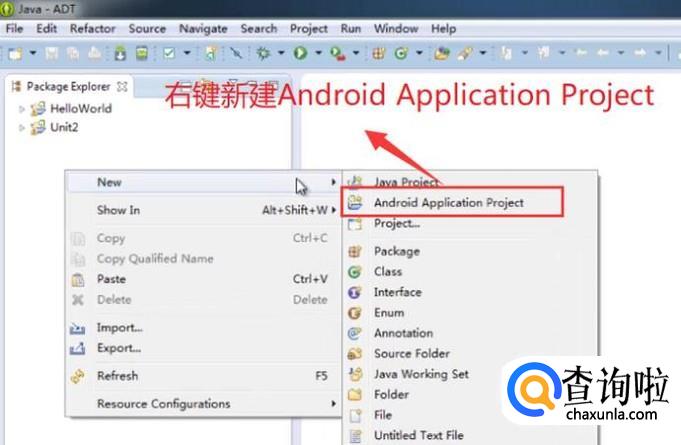
Task: Open the Help menu
Action: (443, 29)
